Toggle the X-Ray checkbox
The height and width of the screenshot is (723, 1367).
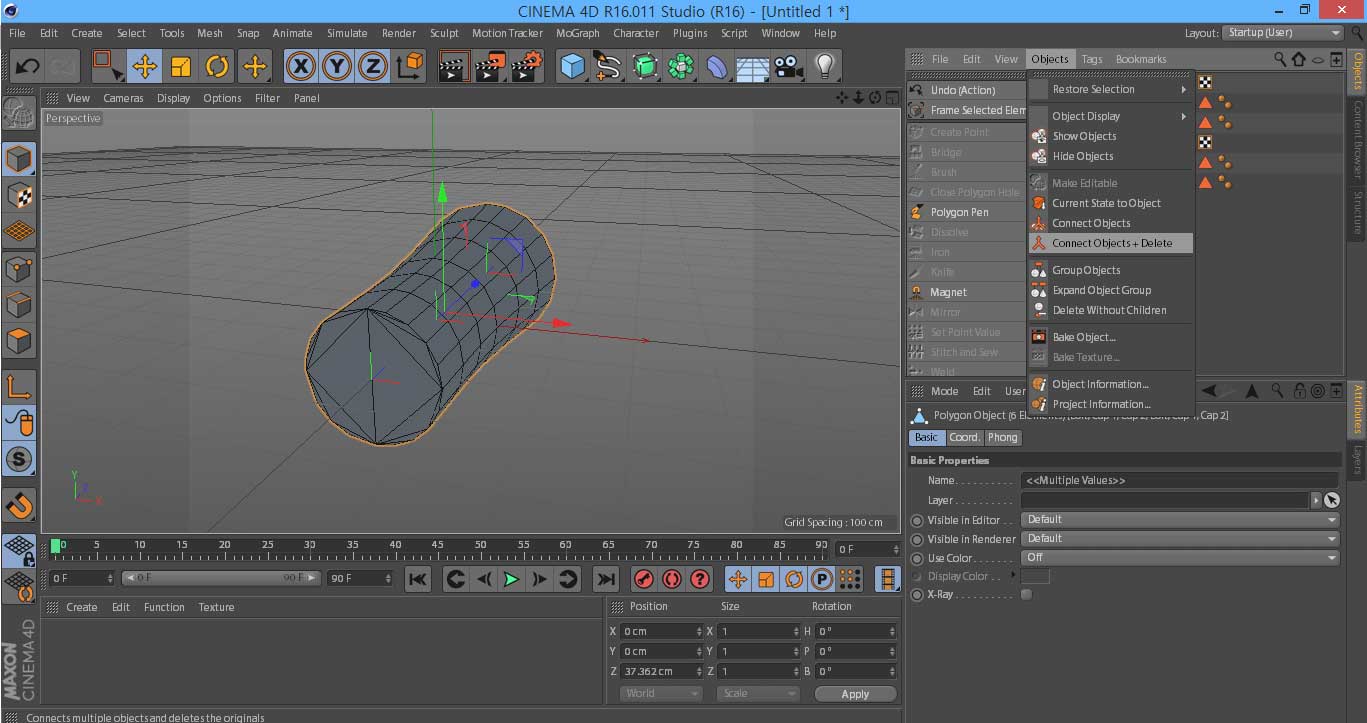click(1026, 595)
